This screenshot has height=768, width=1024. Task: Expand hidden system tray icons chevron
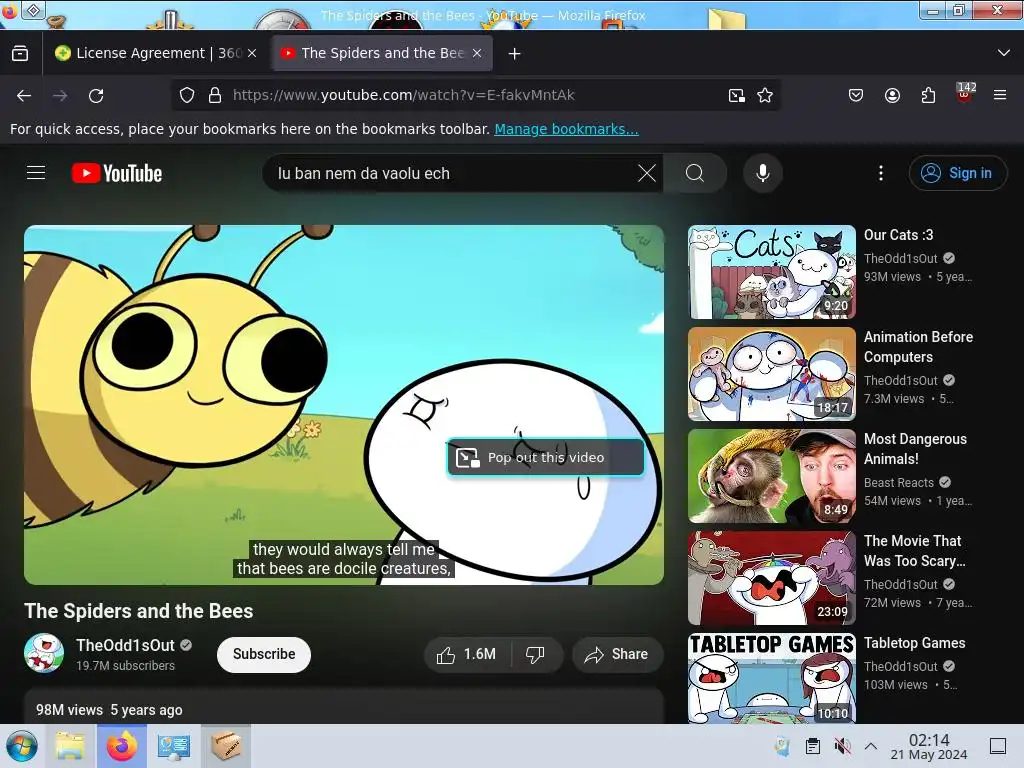[871, 746]
